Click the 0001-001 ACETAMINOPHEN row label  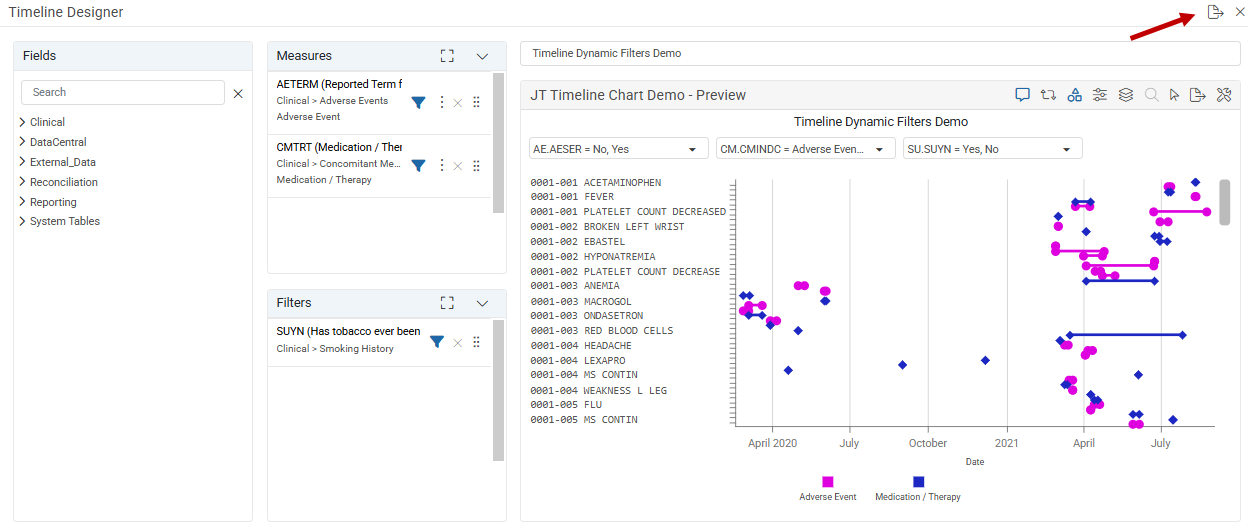[596, 183]
